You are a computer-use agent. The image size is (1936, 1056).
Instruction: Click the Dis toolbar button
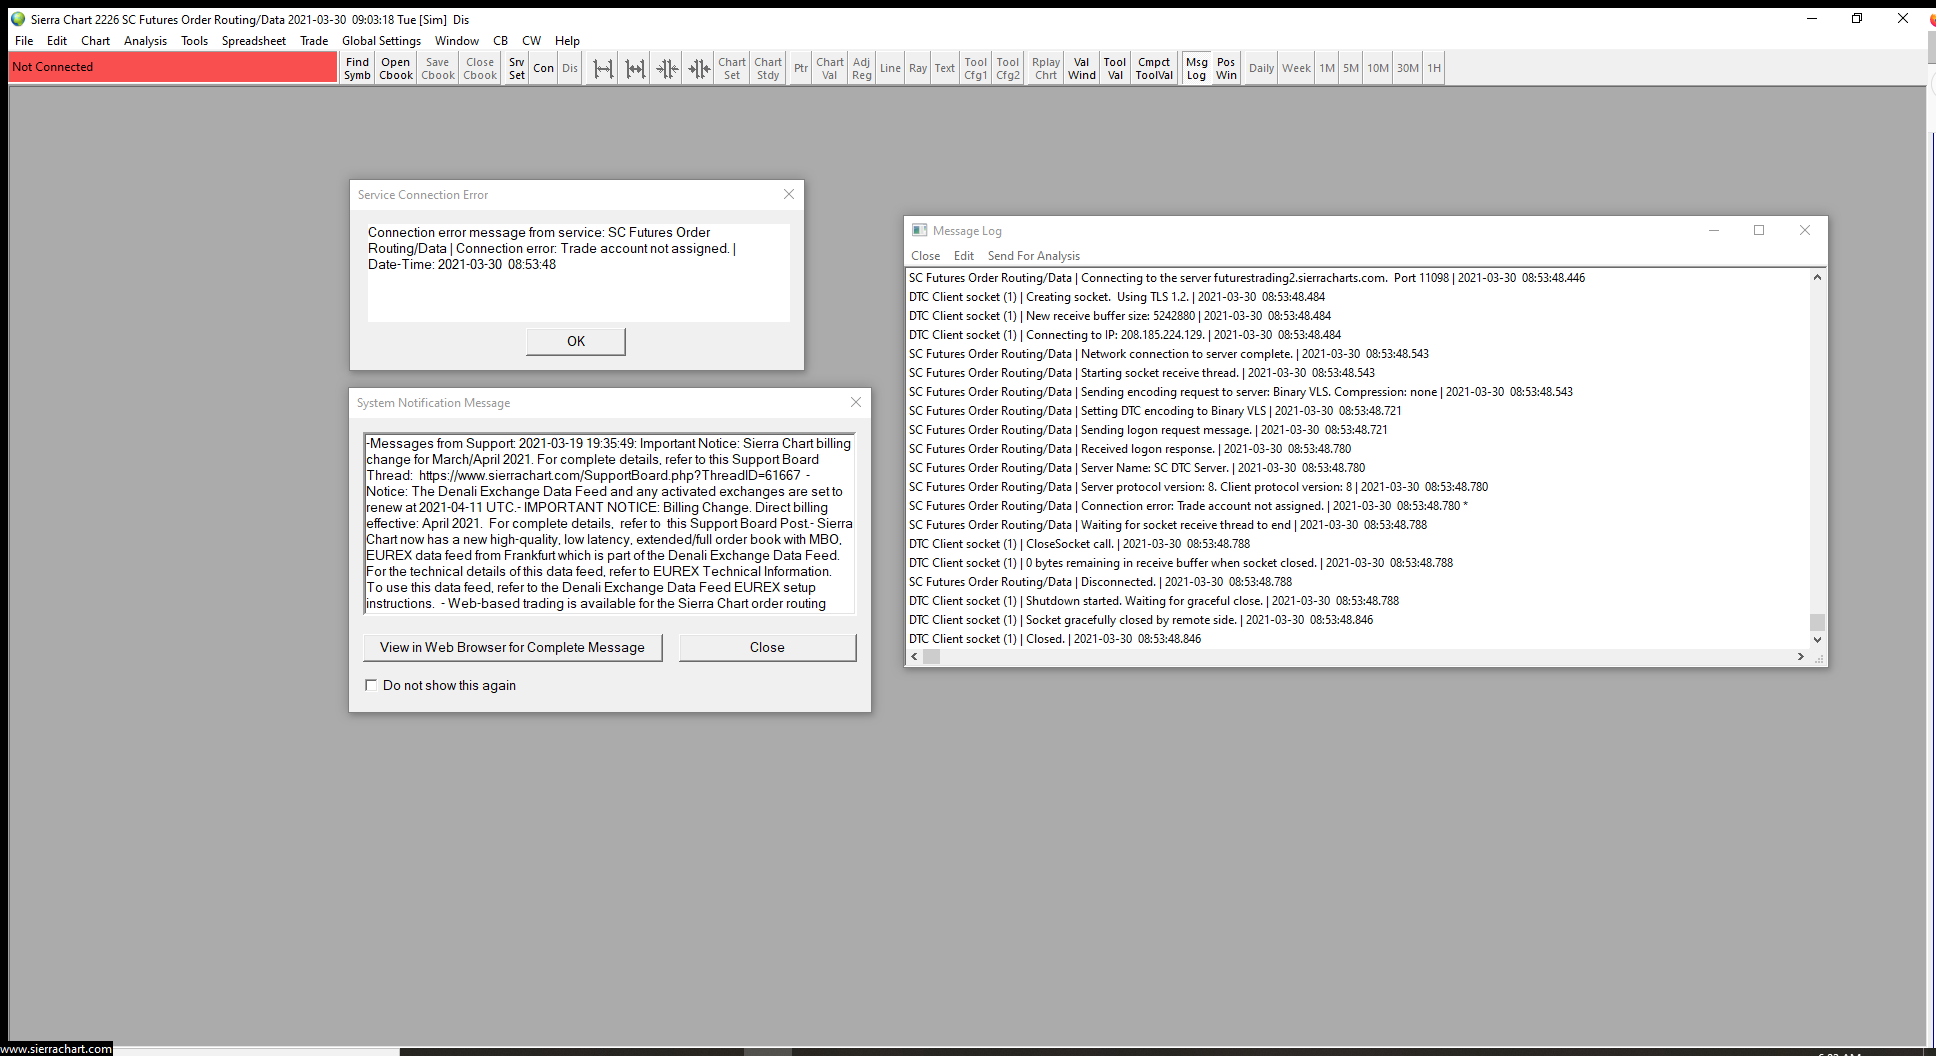point(570,68)
